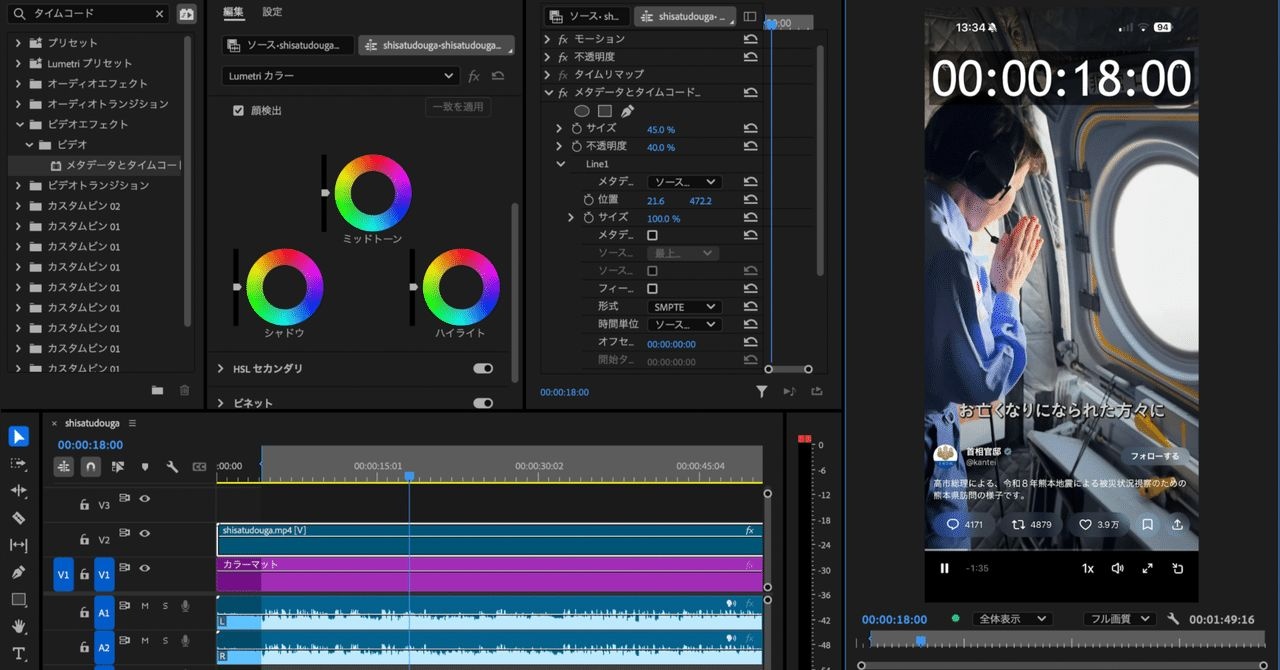Add a marker in the timeline
Viewport: 1280px width, 670px height.
(x=145, y=466)
